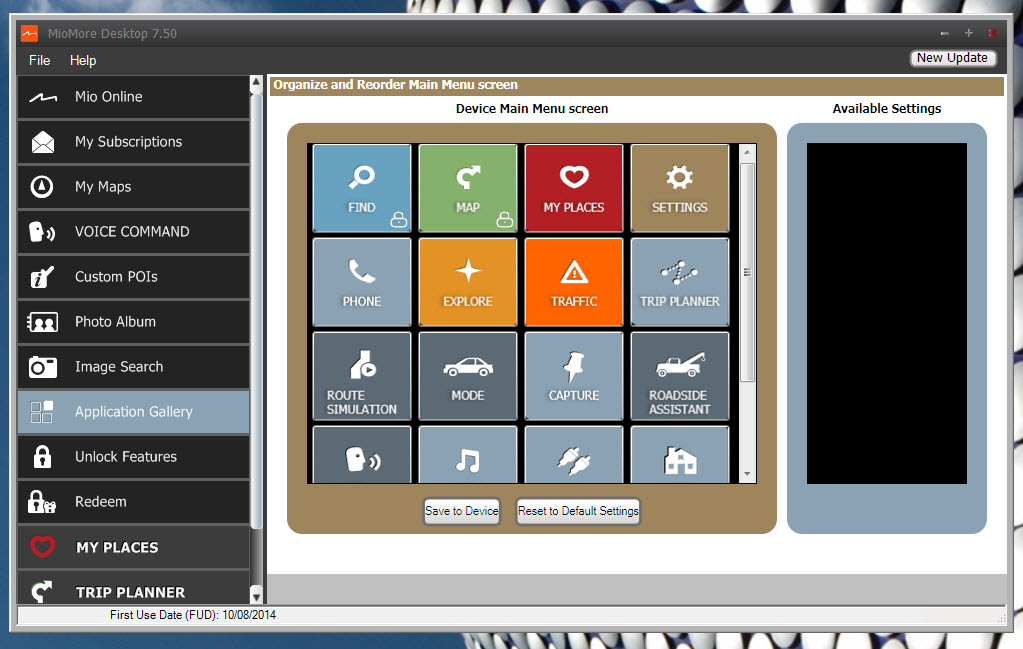Viewport: 1023px width, 649px height.
Task: Click the Photo Album film icon
Action: click(x=42, y=322)
